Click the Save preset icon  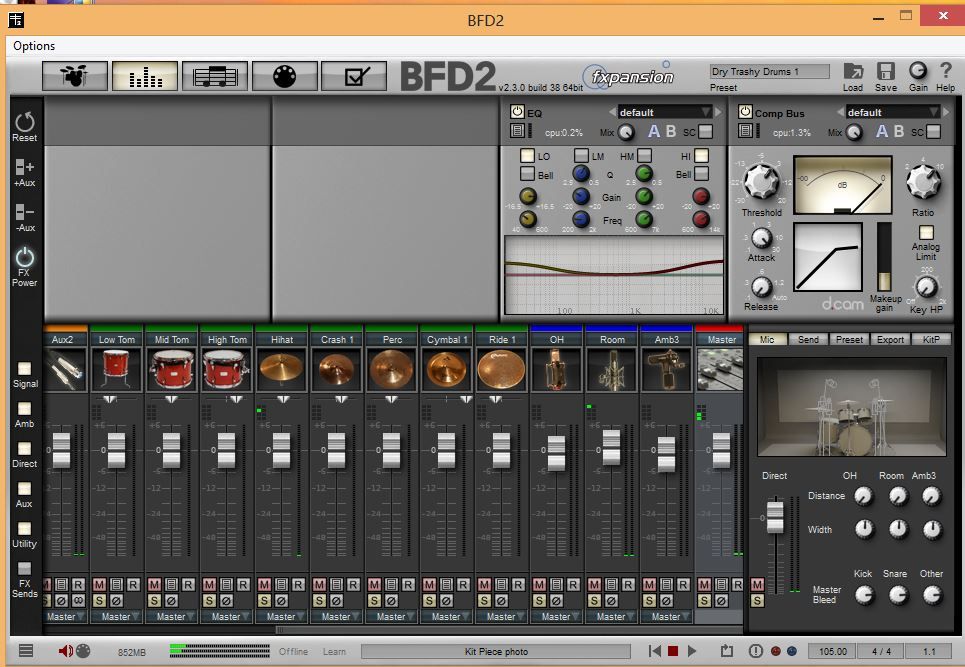[x=886, y=71]
